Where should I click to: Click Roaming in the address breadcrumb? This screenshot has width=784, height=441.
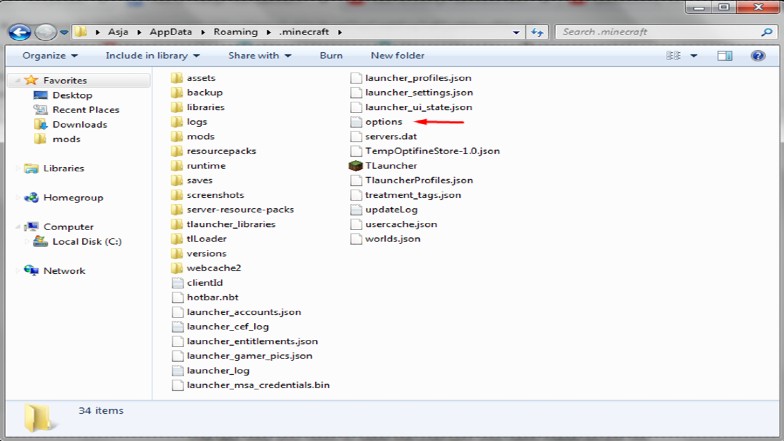pos(236,32)
